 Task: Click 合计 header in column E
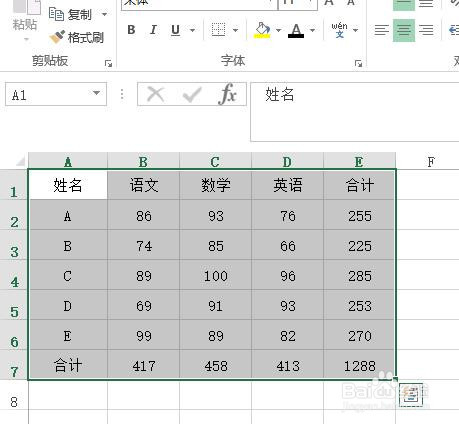point(359,185)
